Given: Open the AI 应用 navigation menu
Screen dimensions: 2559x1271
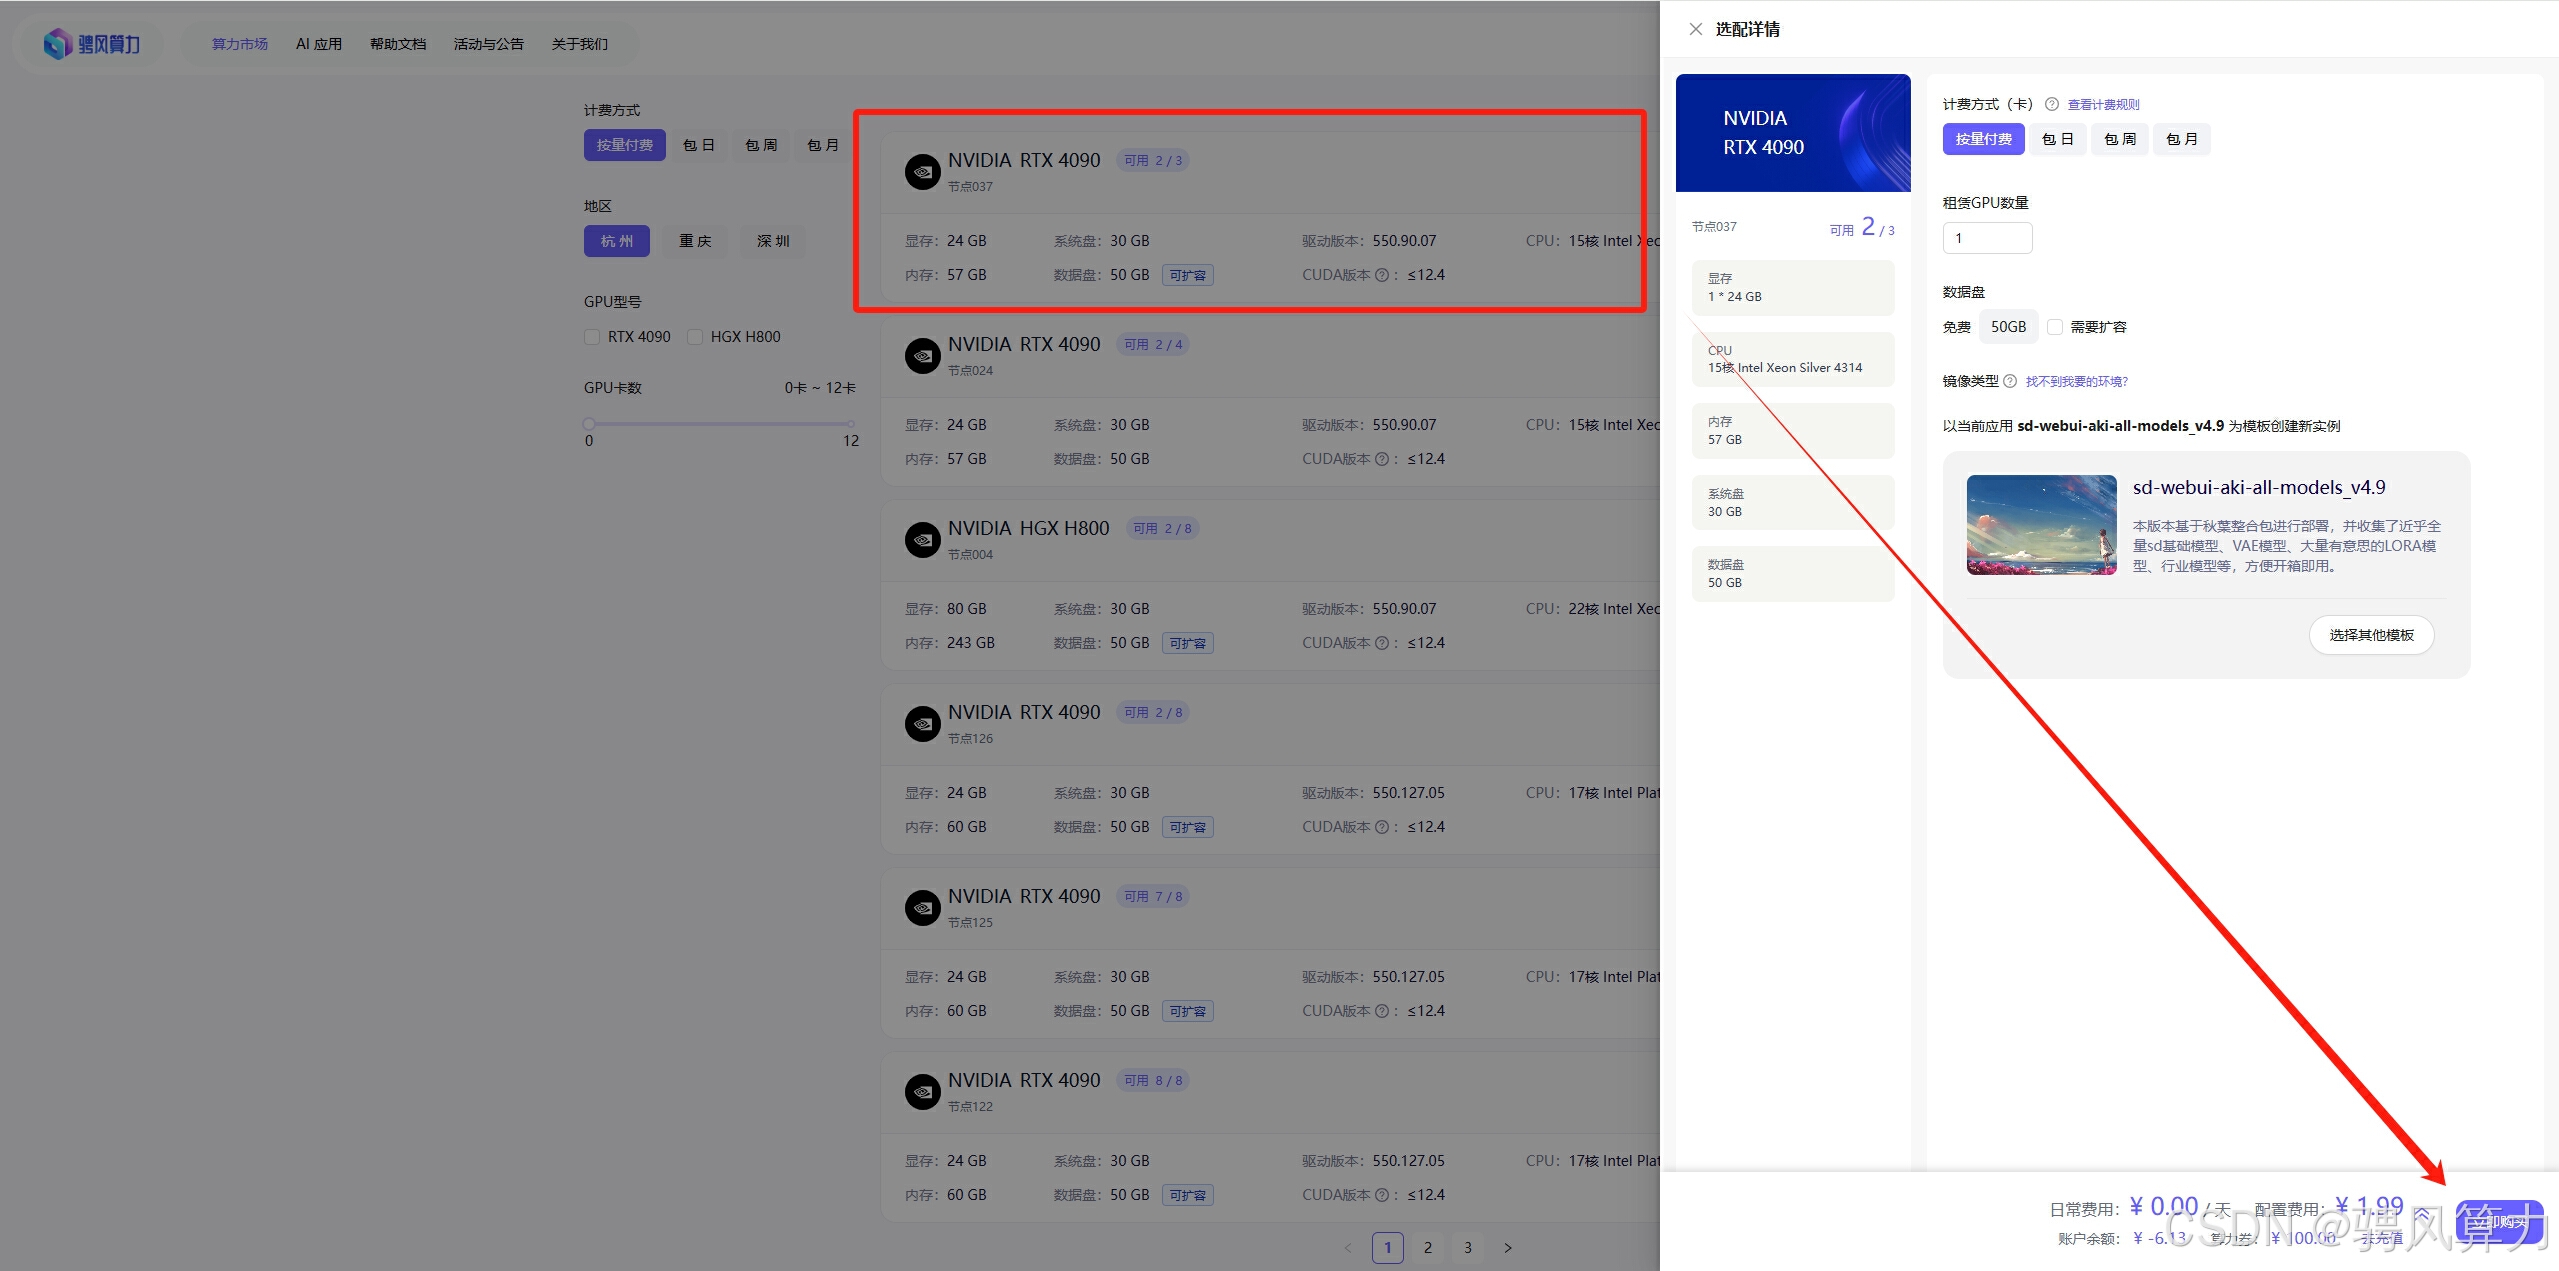Looking at the screenshot, I should (318, 44).
